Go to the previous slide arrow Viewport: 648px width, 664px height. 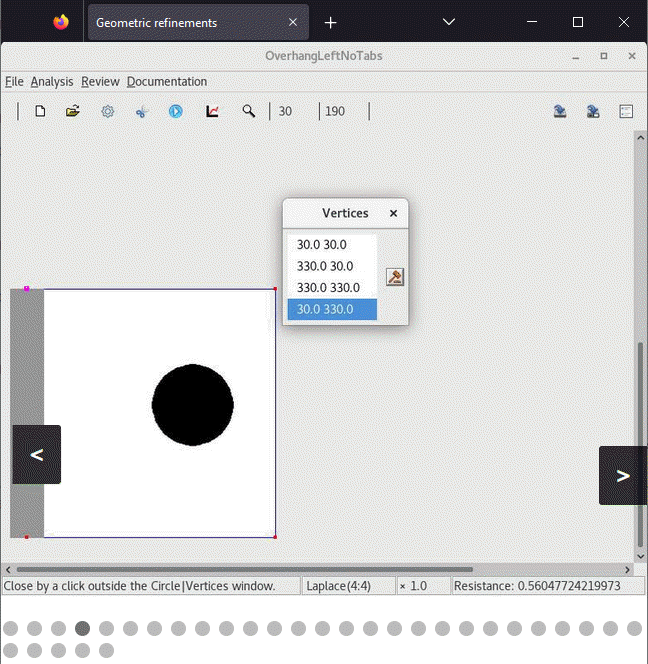tap(37, 455)
